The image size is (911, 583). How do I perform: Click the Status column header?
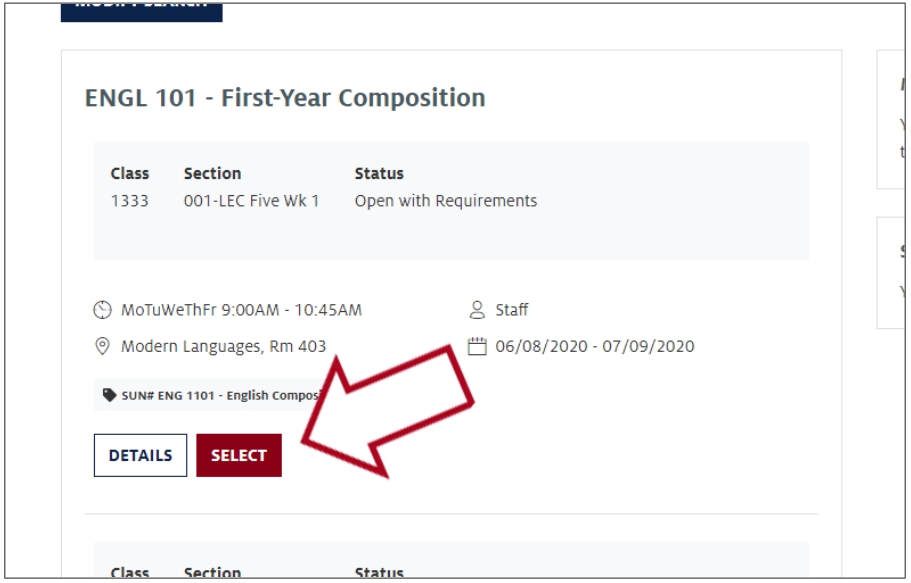[x=379, y=174]
